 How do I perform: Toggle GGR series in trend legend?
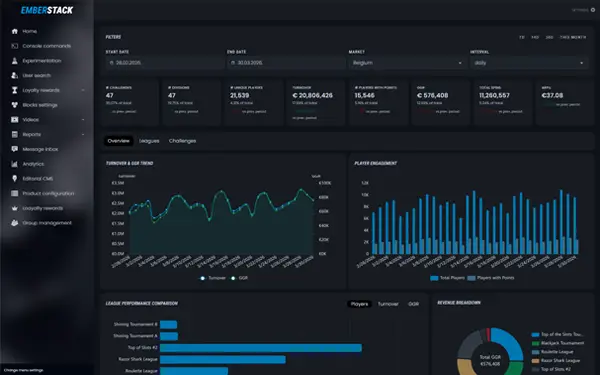coord(240,278)
